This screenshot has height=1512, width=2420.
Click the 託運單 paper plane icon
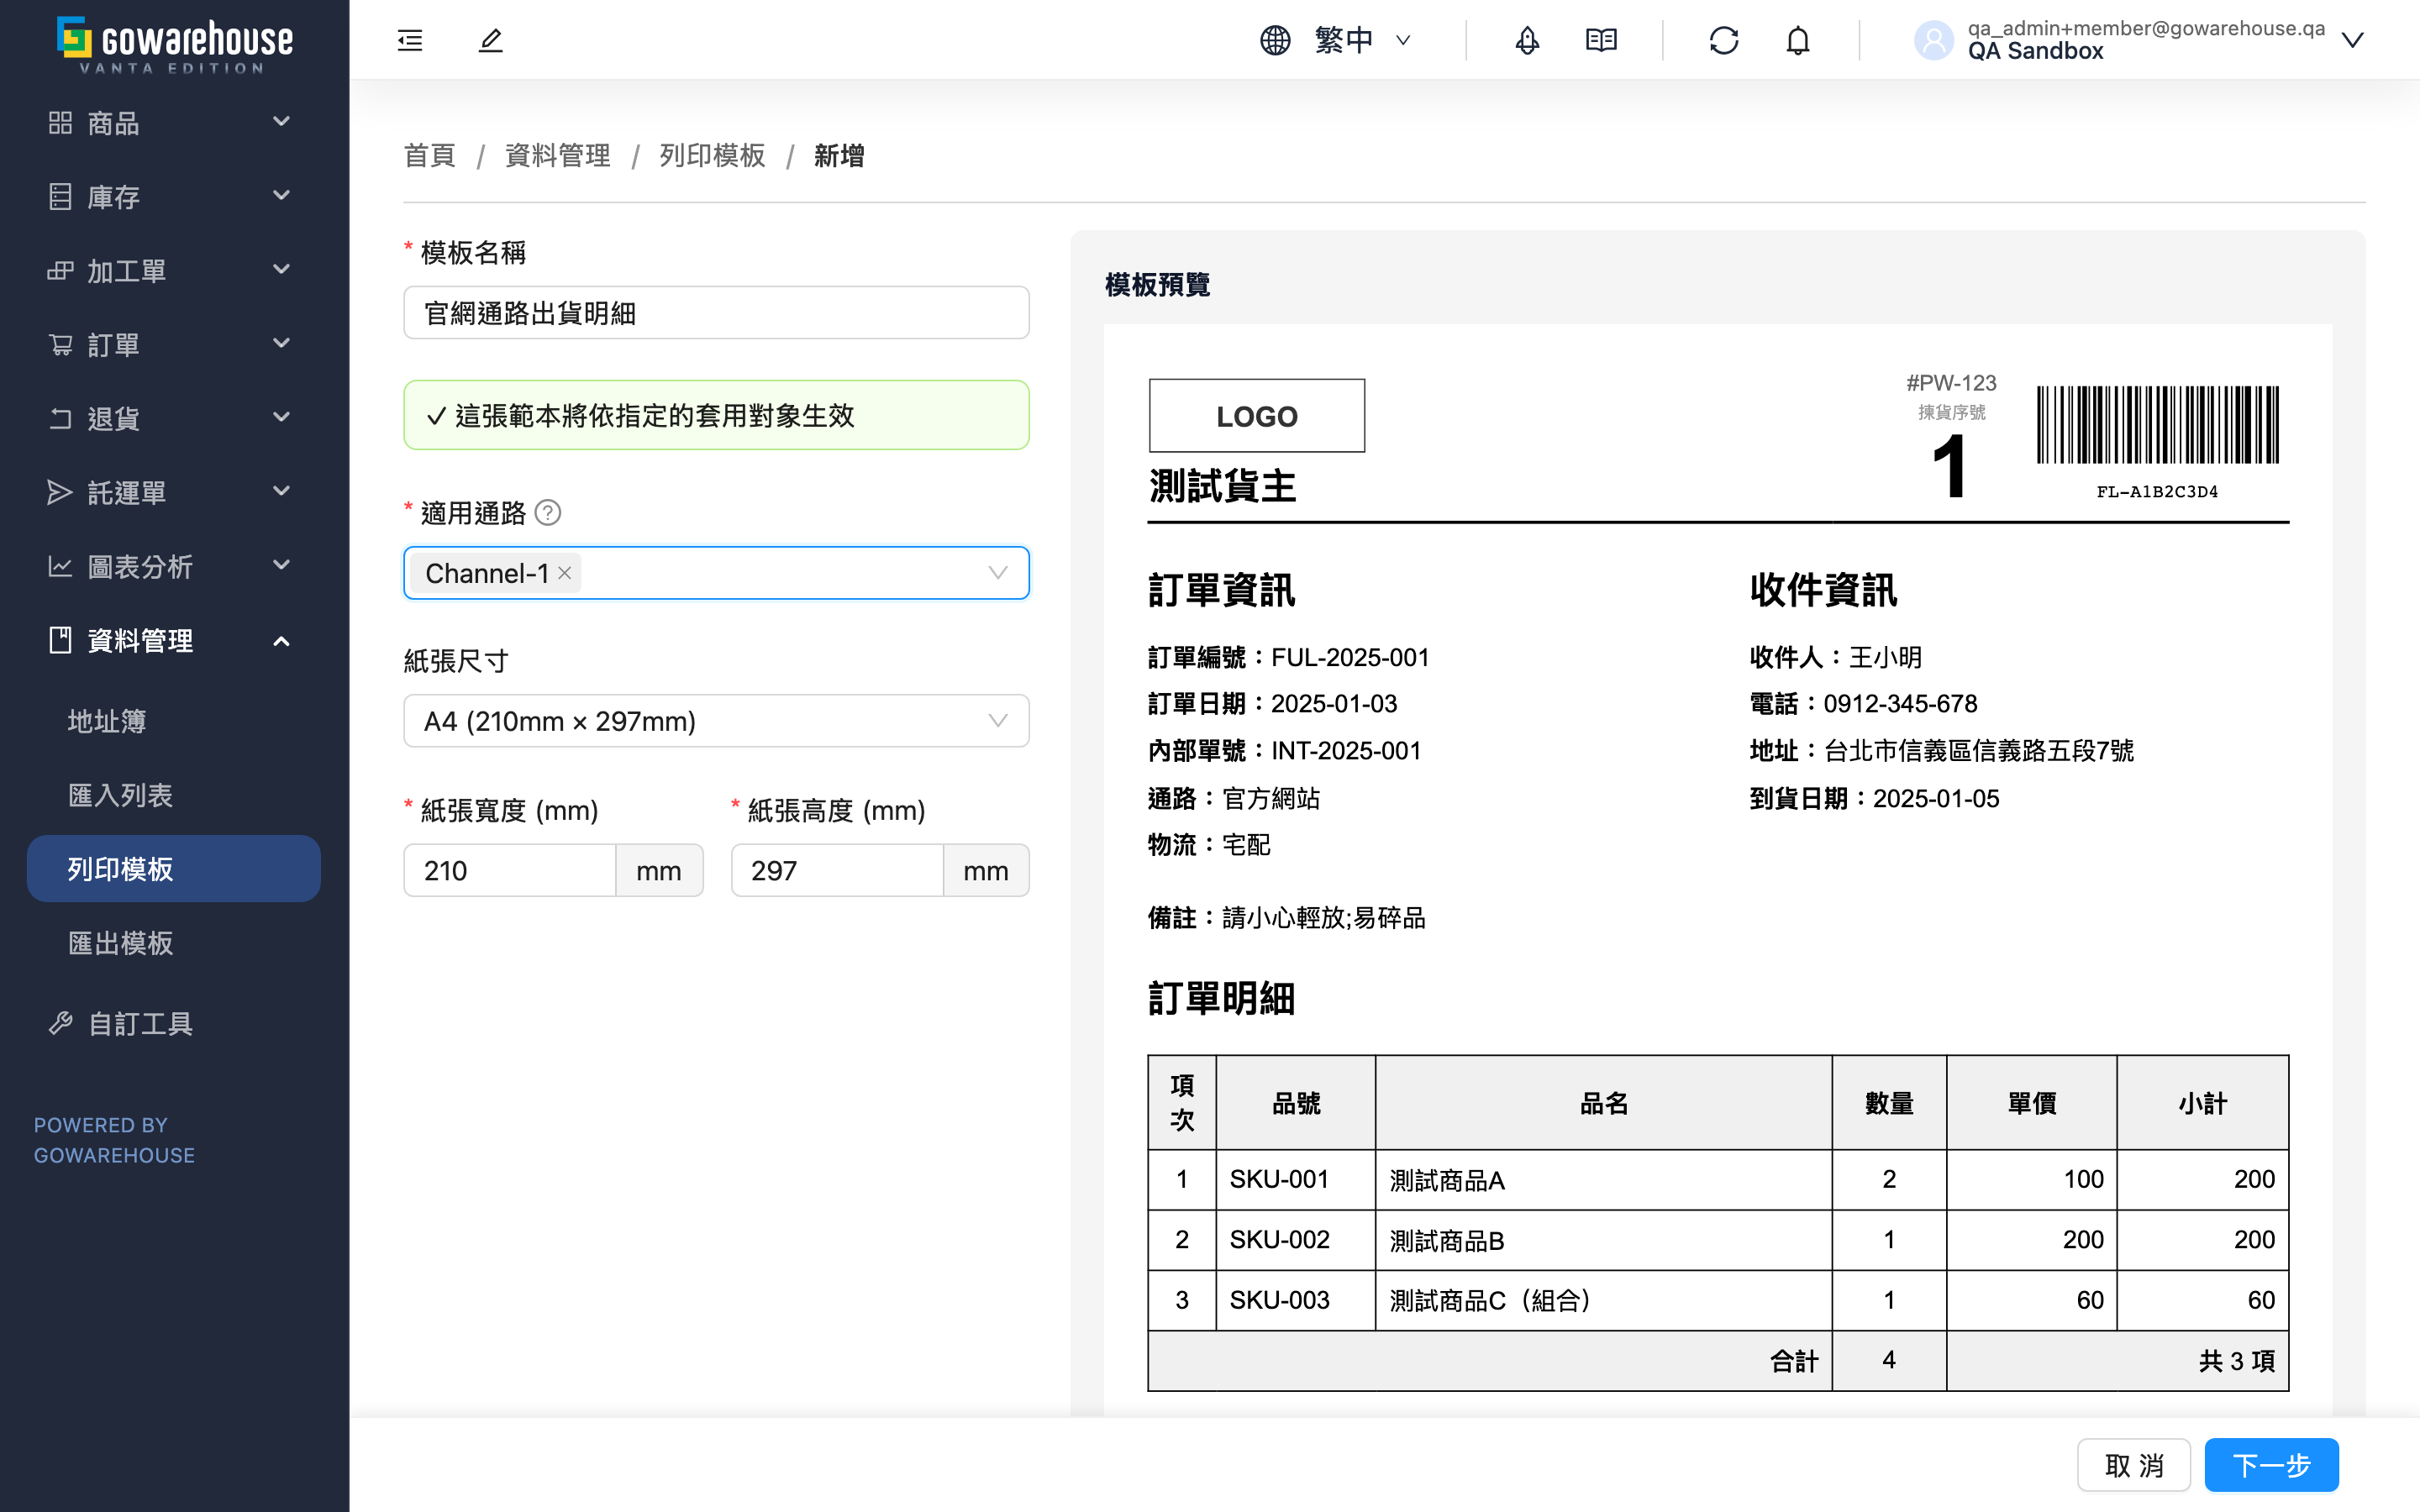point(60,492)
